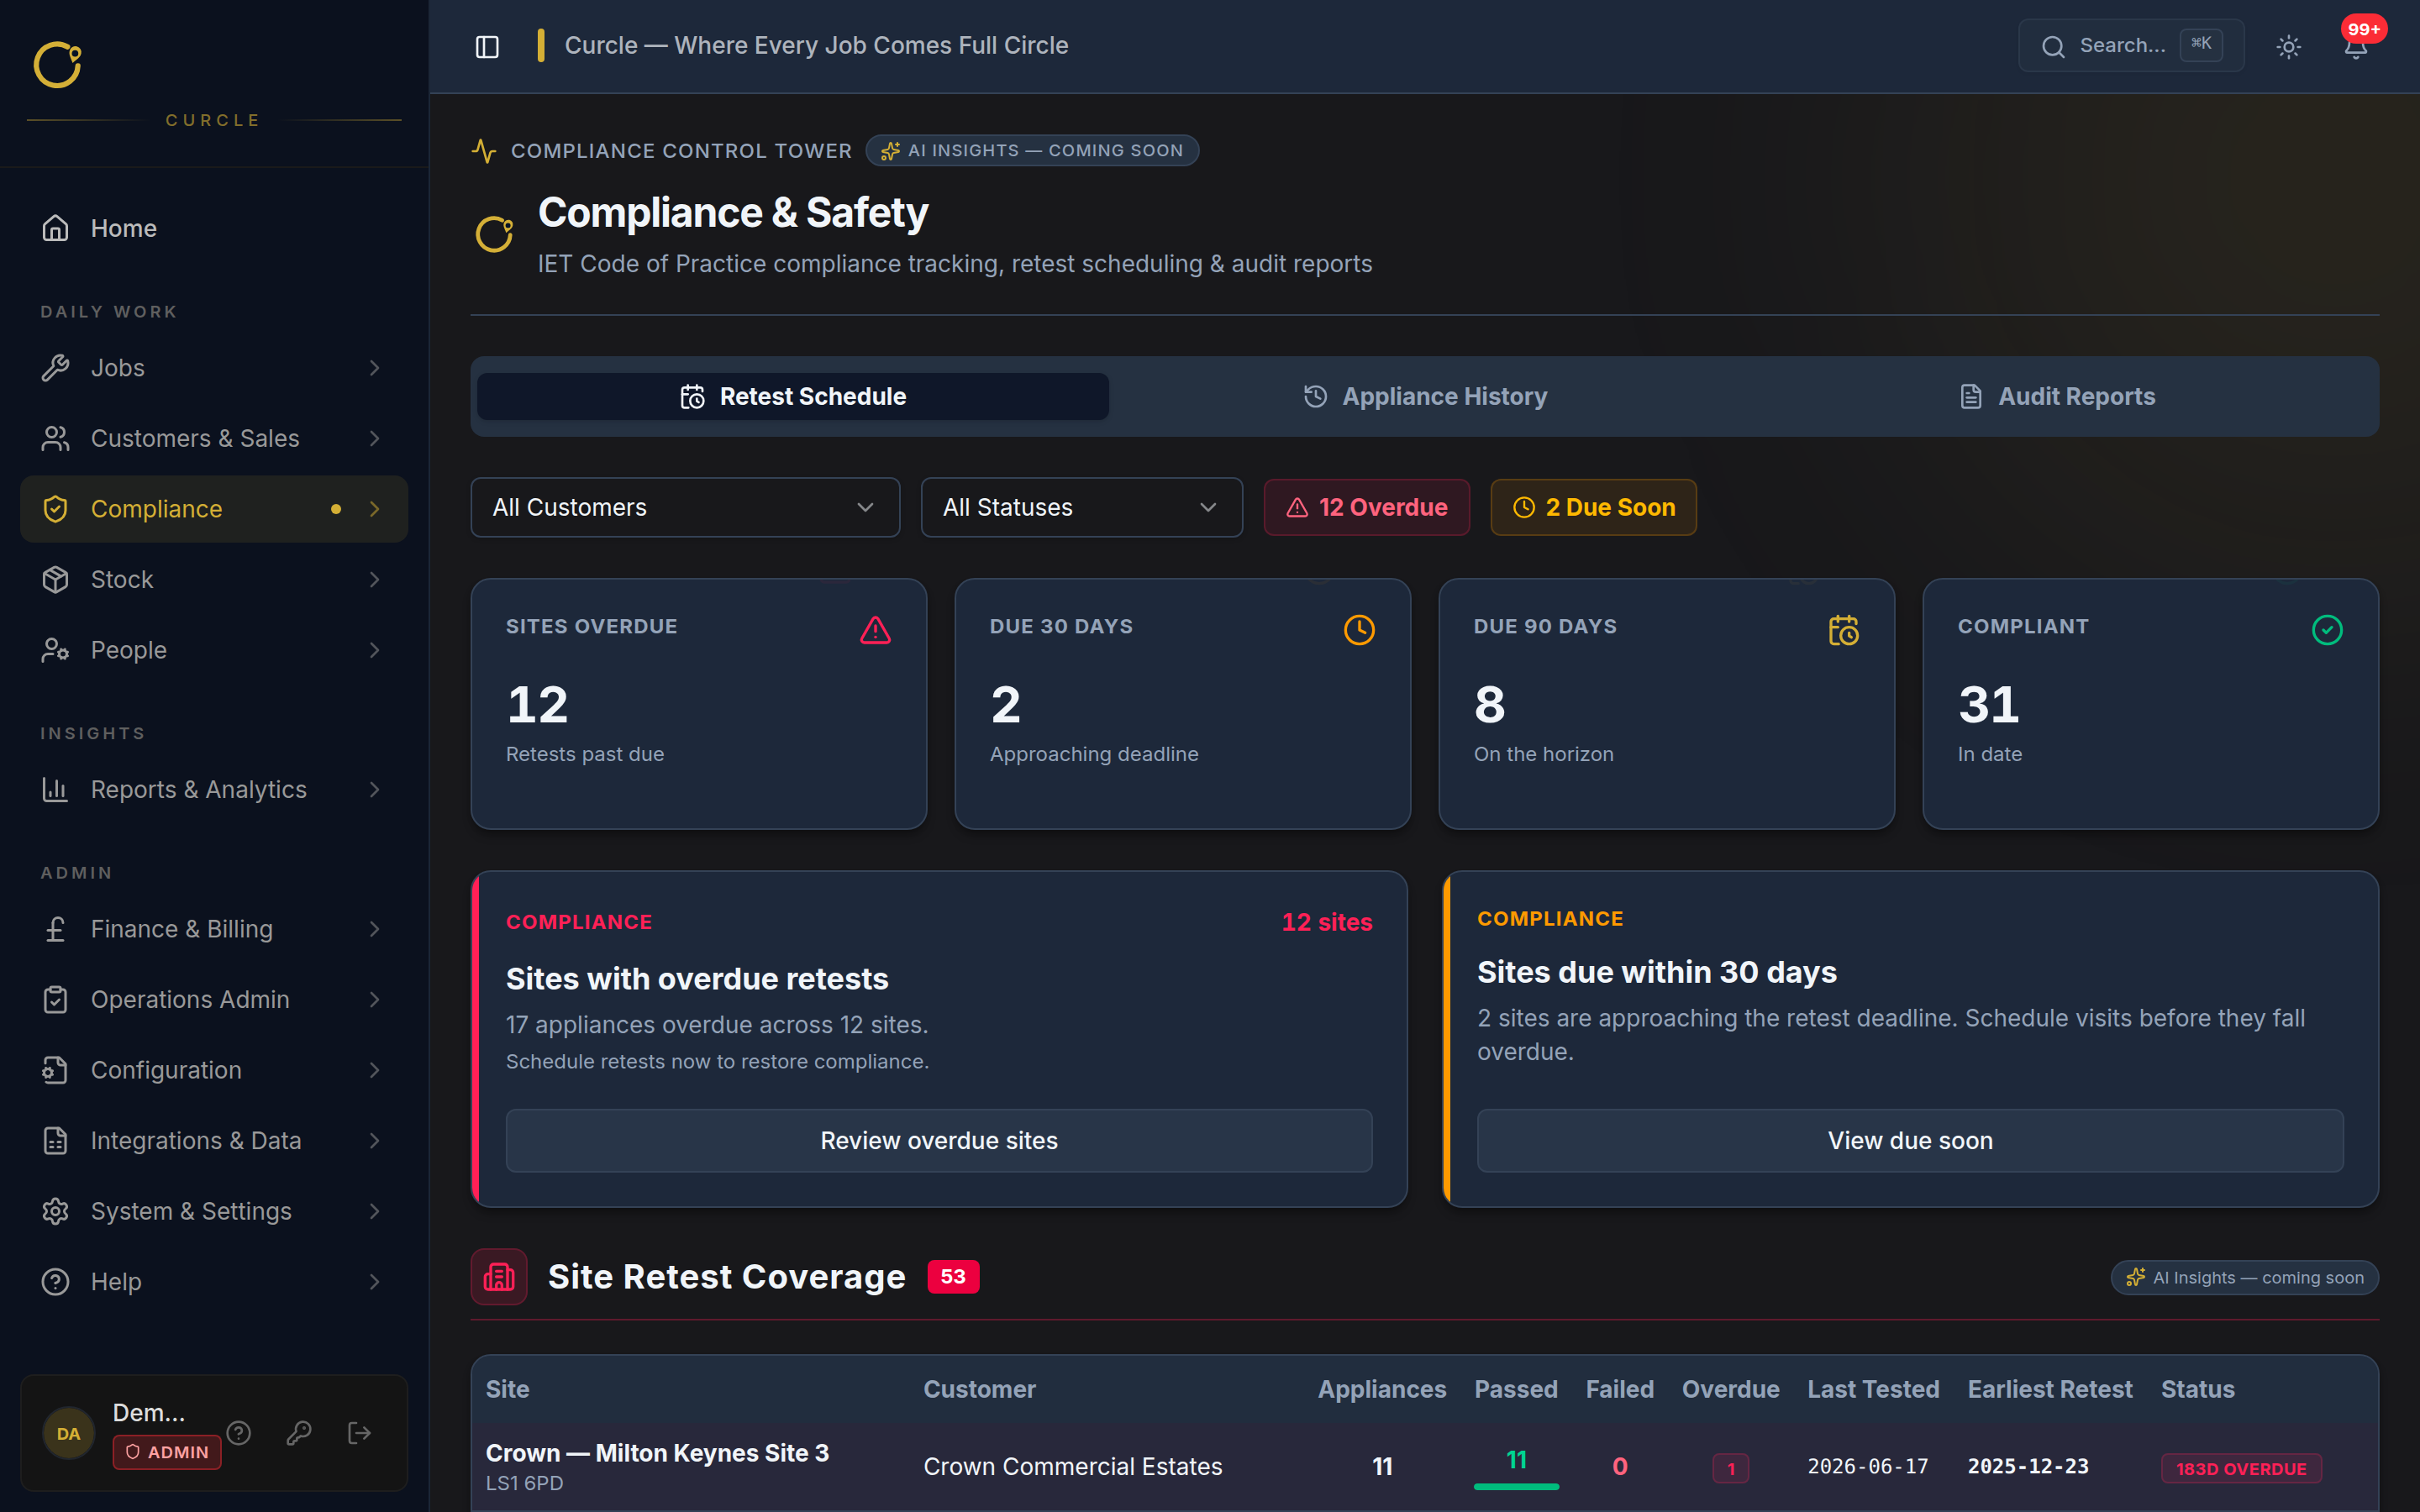Click Crown — Milton Keynes Site 3 row
Screen dimensions: 2420x1512
[x=1425, y=1466]
